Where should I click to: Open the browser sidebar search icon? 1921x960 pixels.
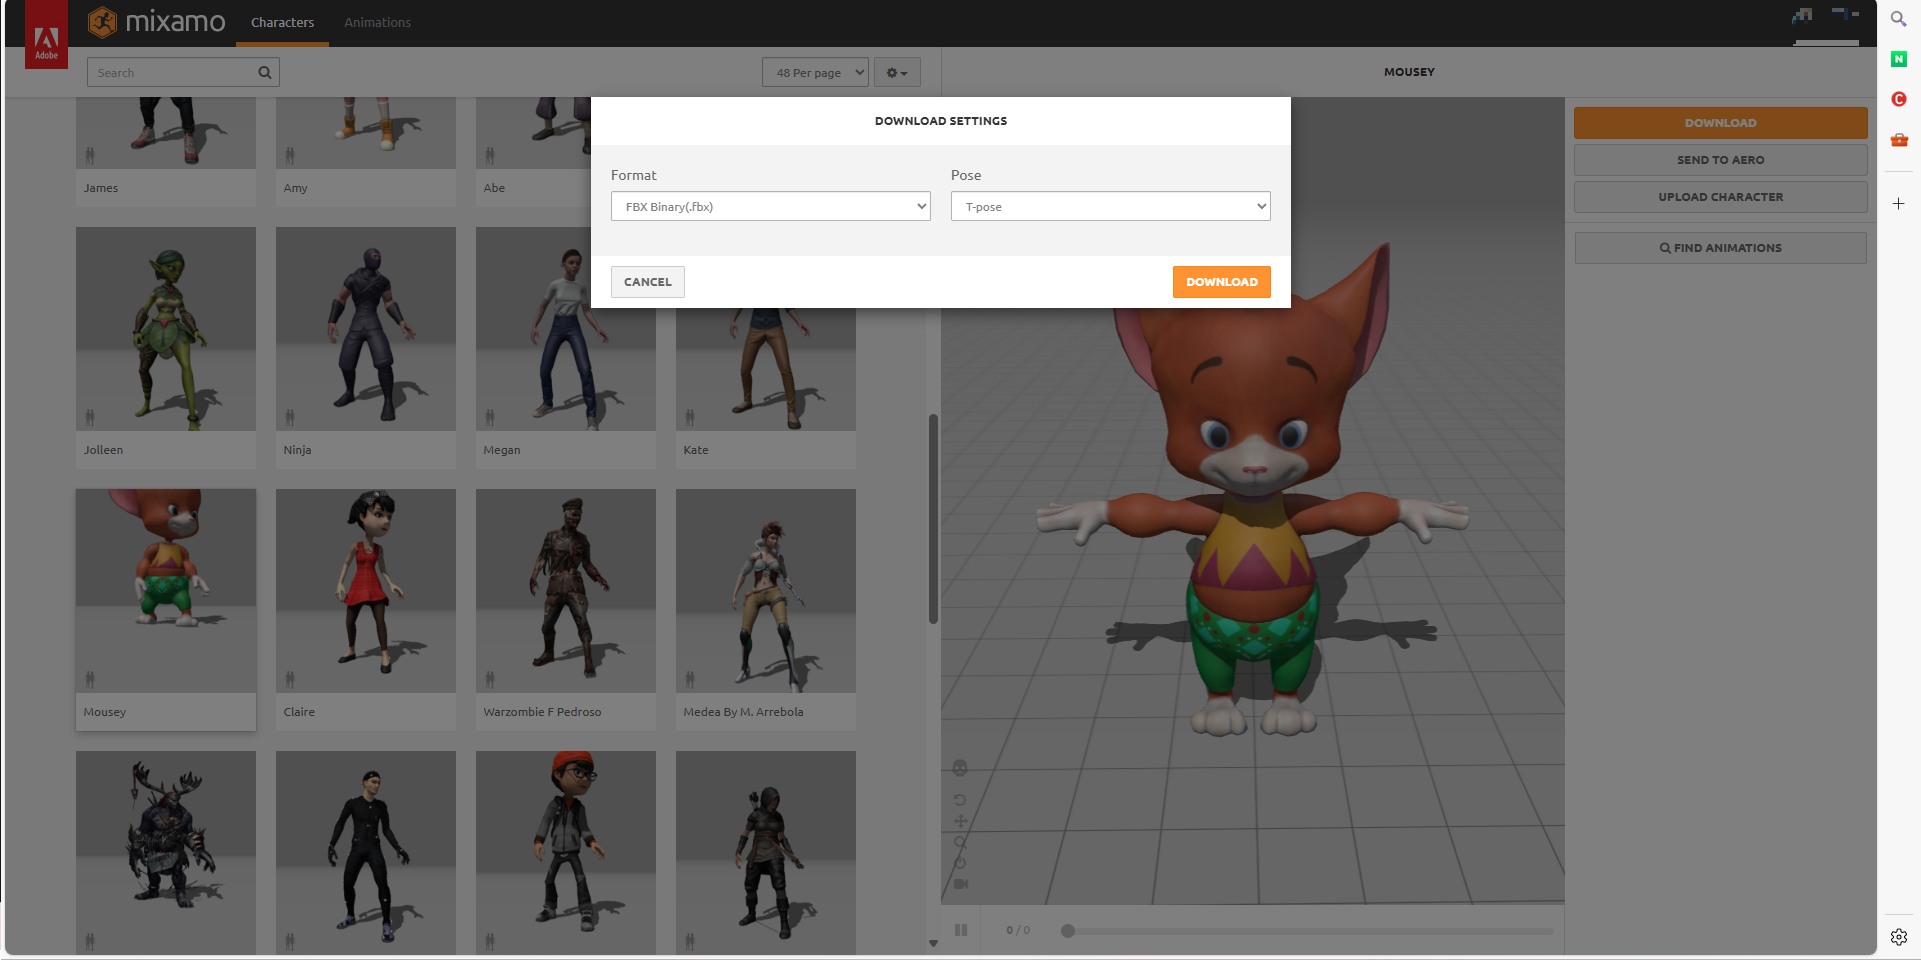pos(1898,18)
